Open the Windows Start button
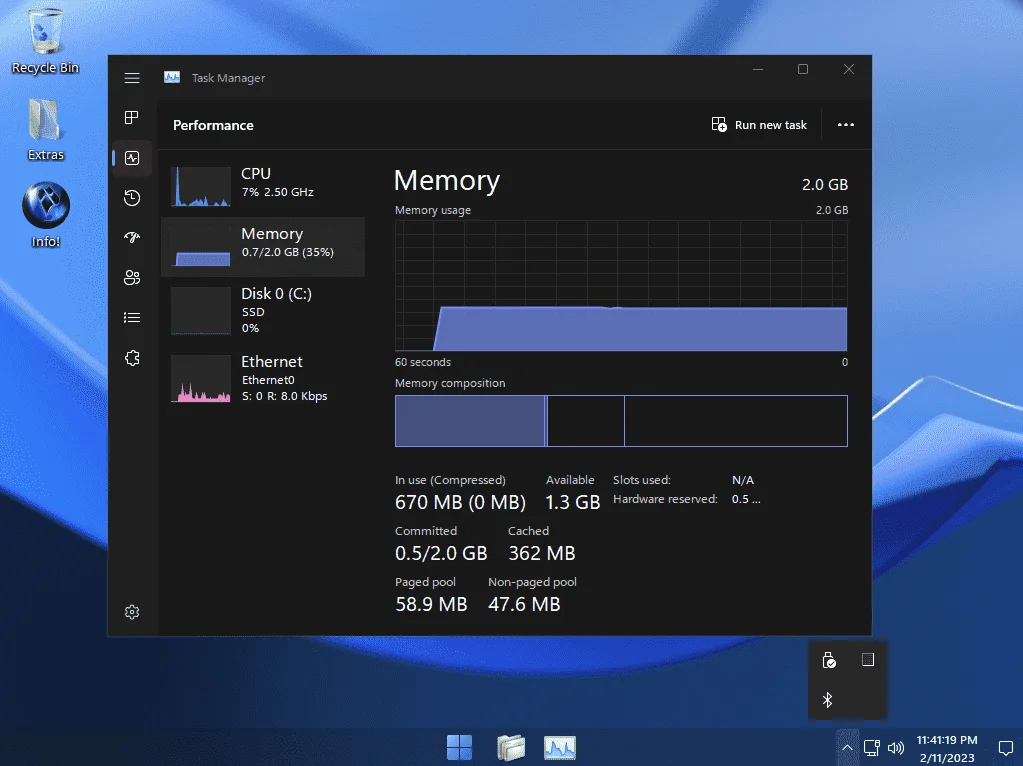The image size is (1023, 766). [459, 748]
